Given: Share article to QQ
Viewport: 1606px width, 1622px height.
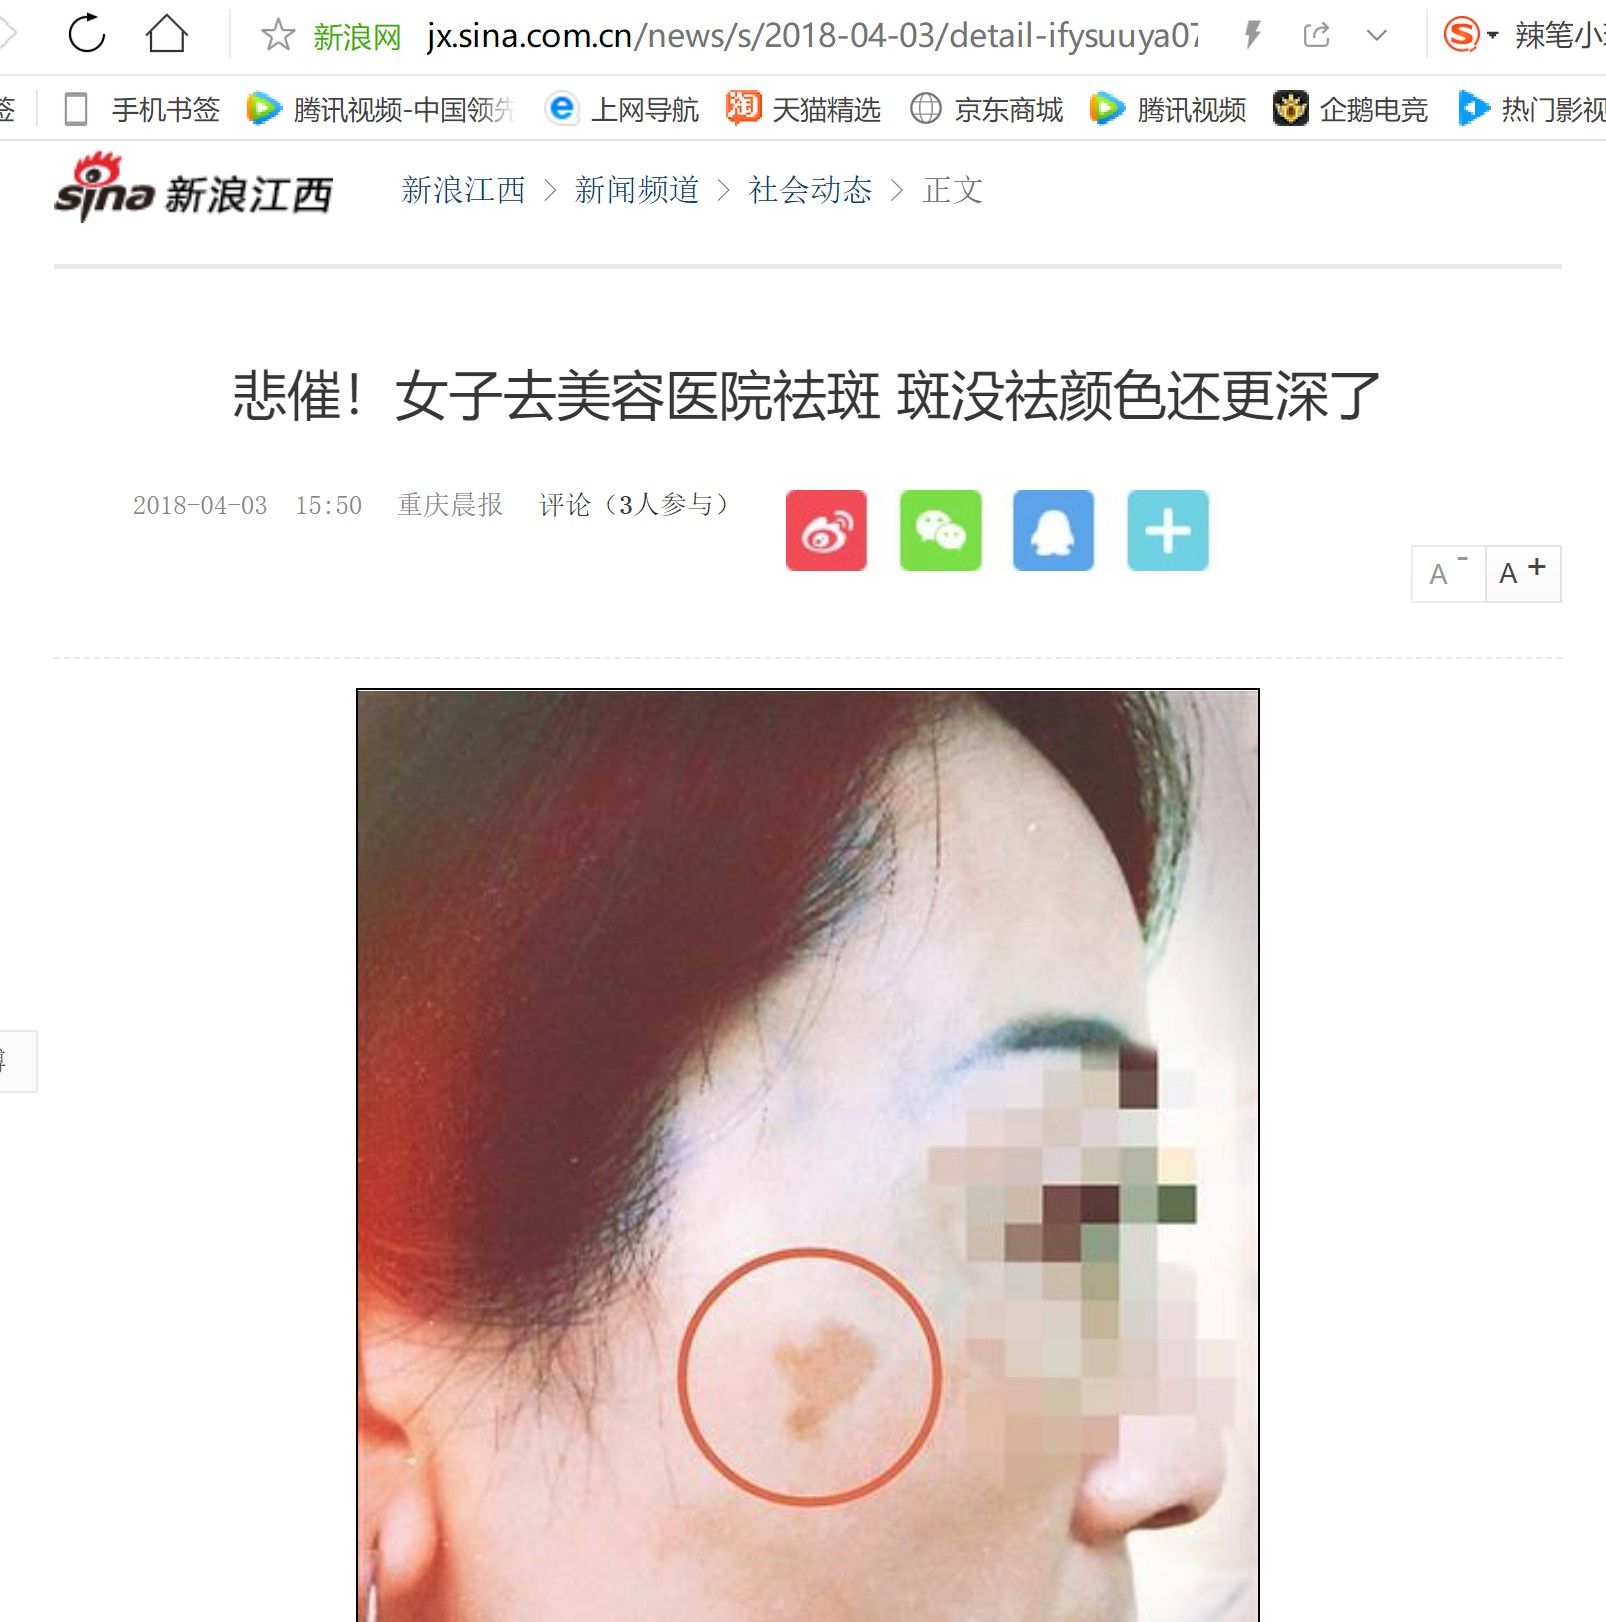Looking at the screenshot, I should coord(1053,530).
